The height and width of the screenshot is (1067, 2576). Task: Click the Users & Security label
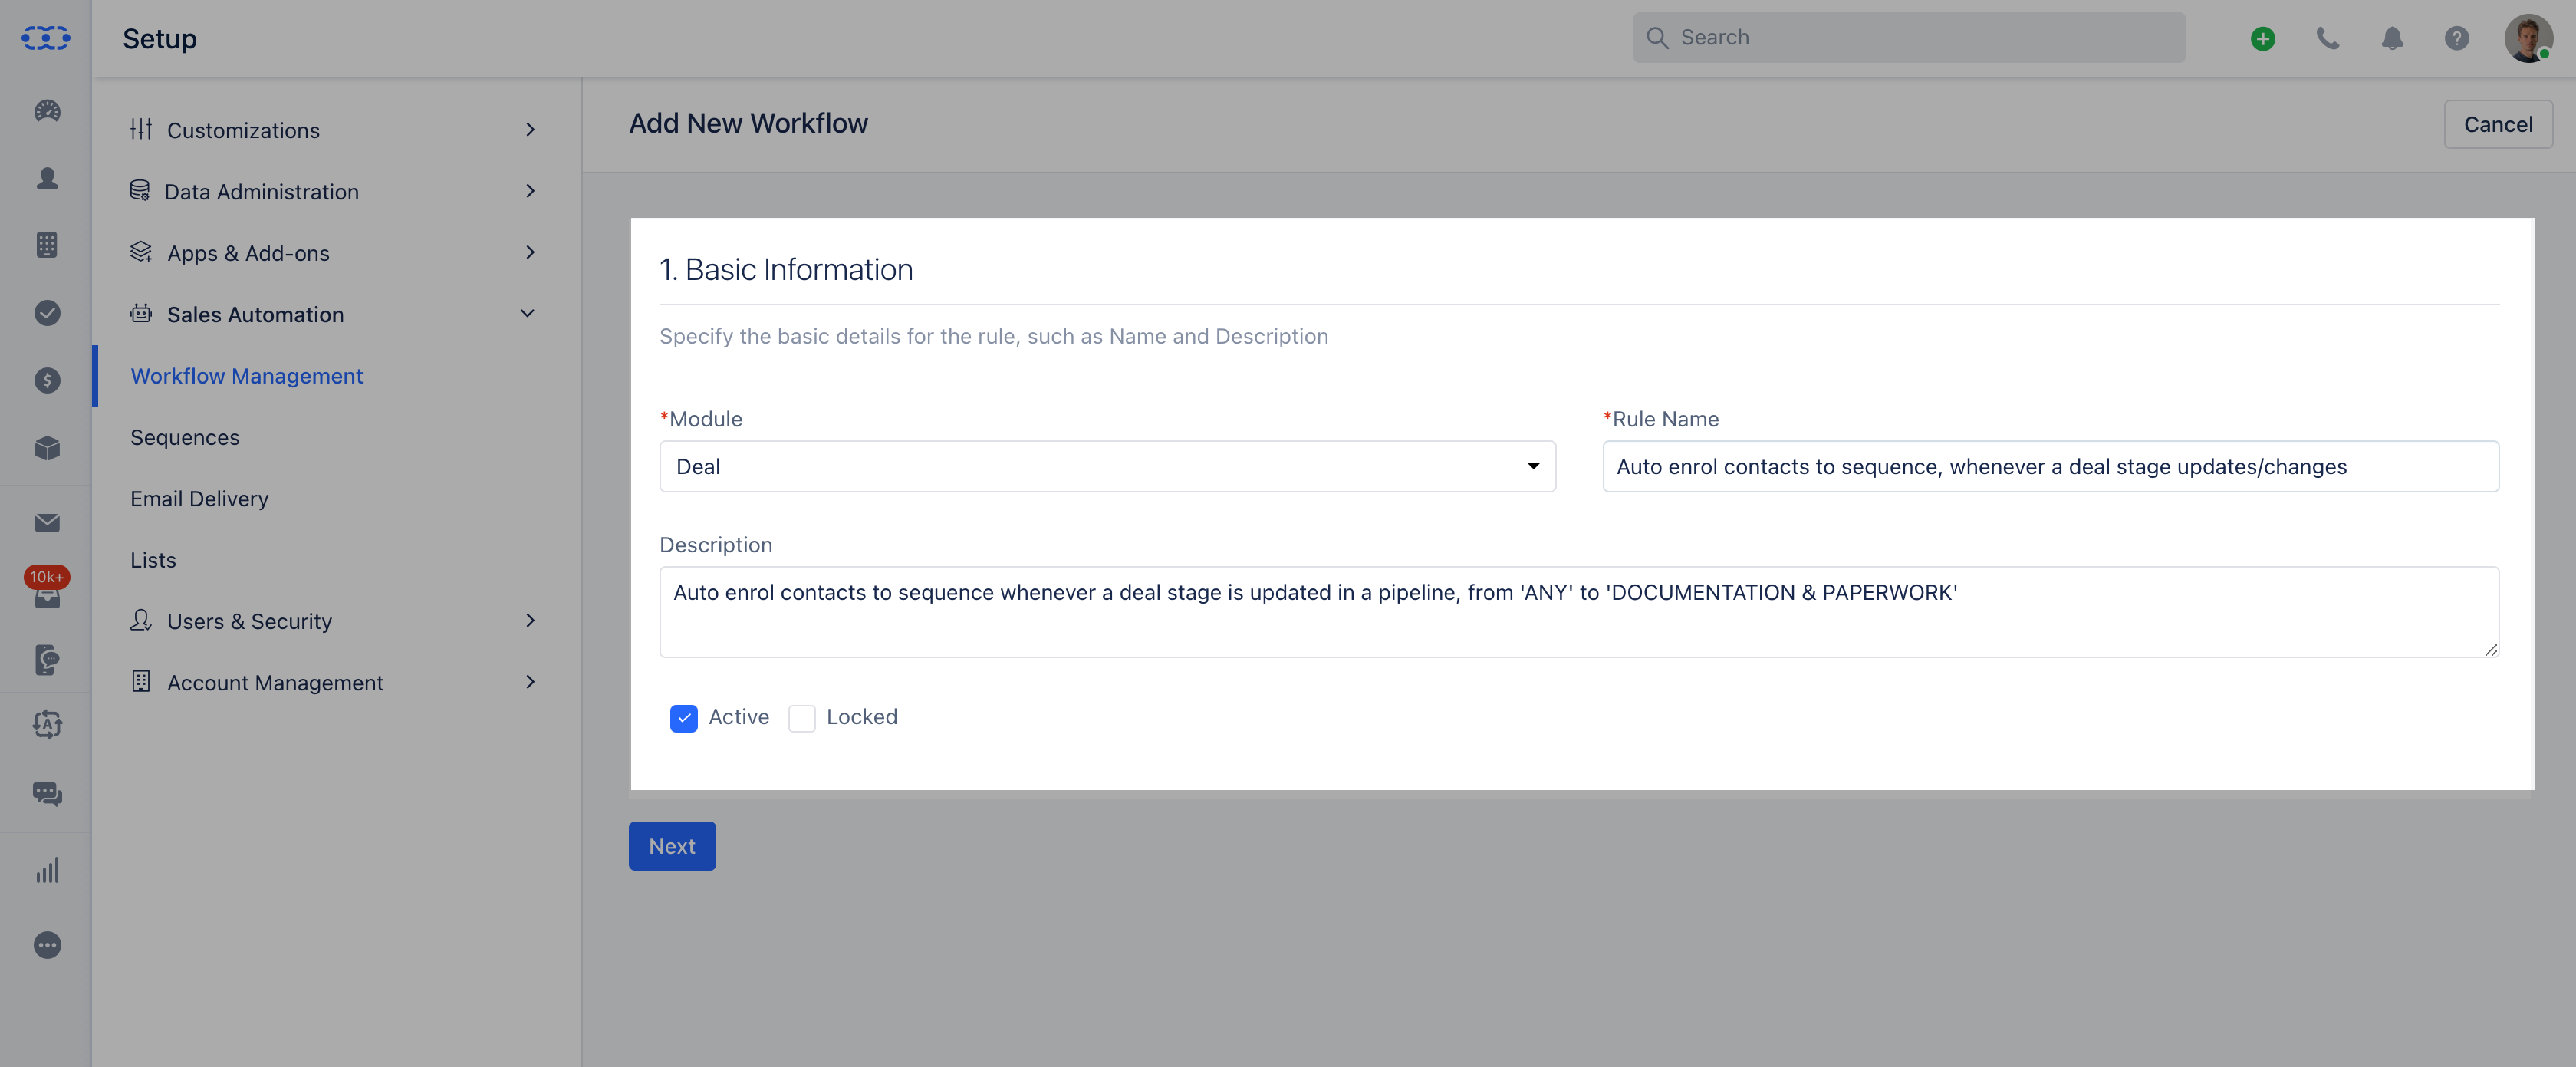[x=249, y=621]
